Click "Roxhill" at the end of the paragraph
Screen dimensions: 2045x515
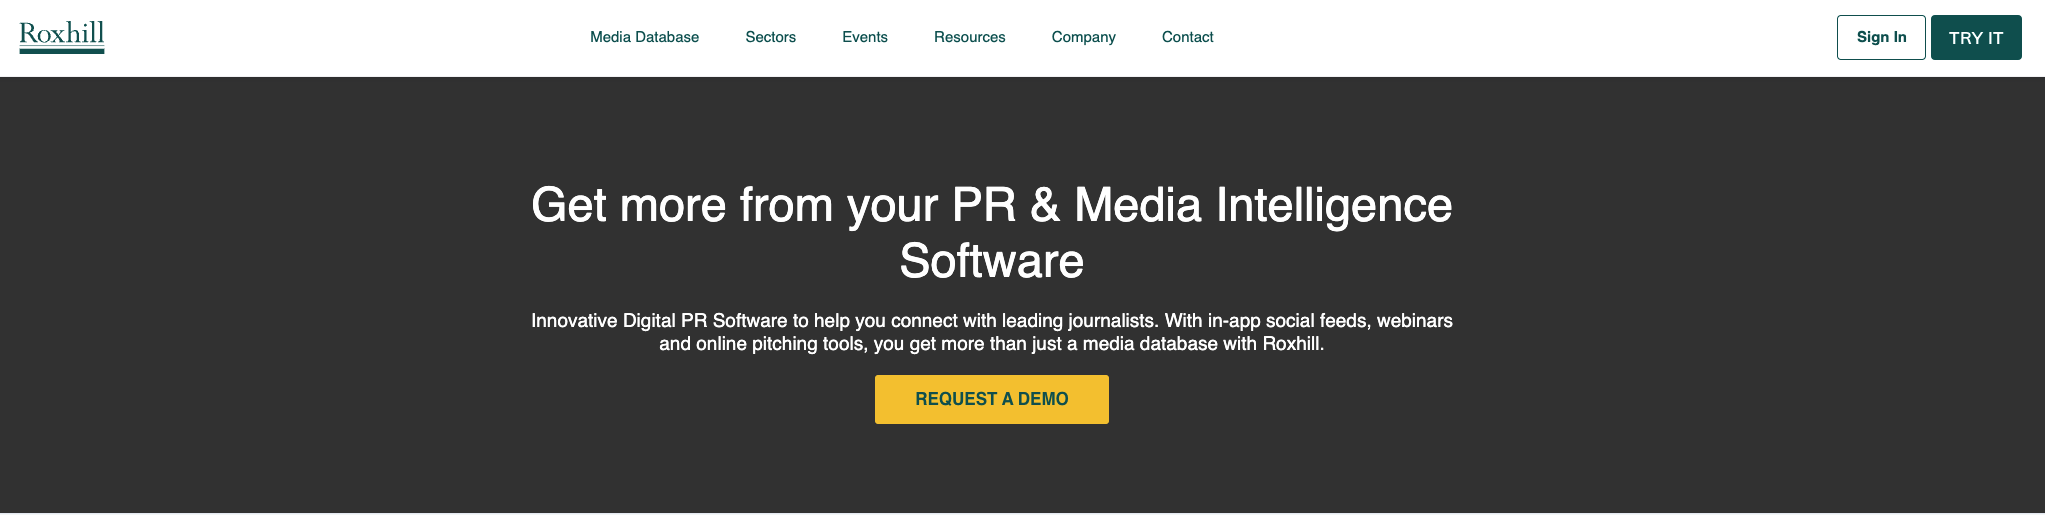[1291, 344]
